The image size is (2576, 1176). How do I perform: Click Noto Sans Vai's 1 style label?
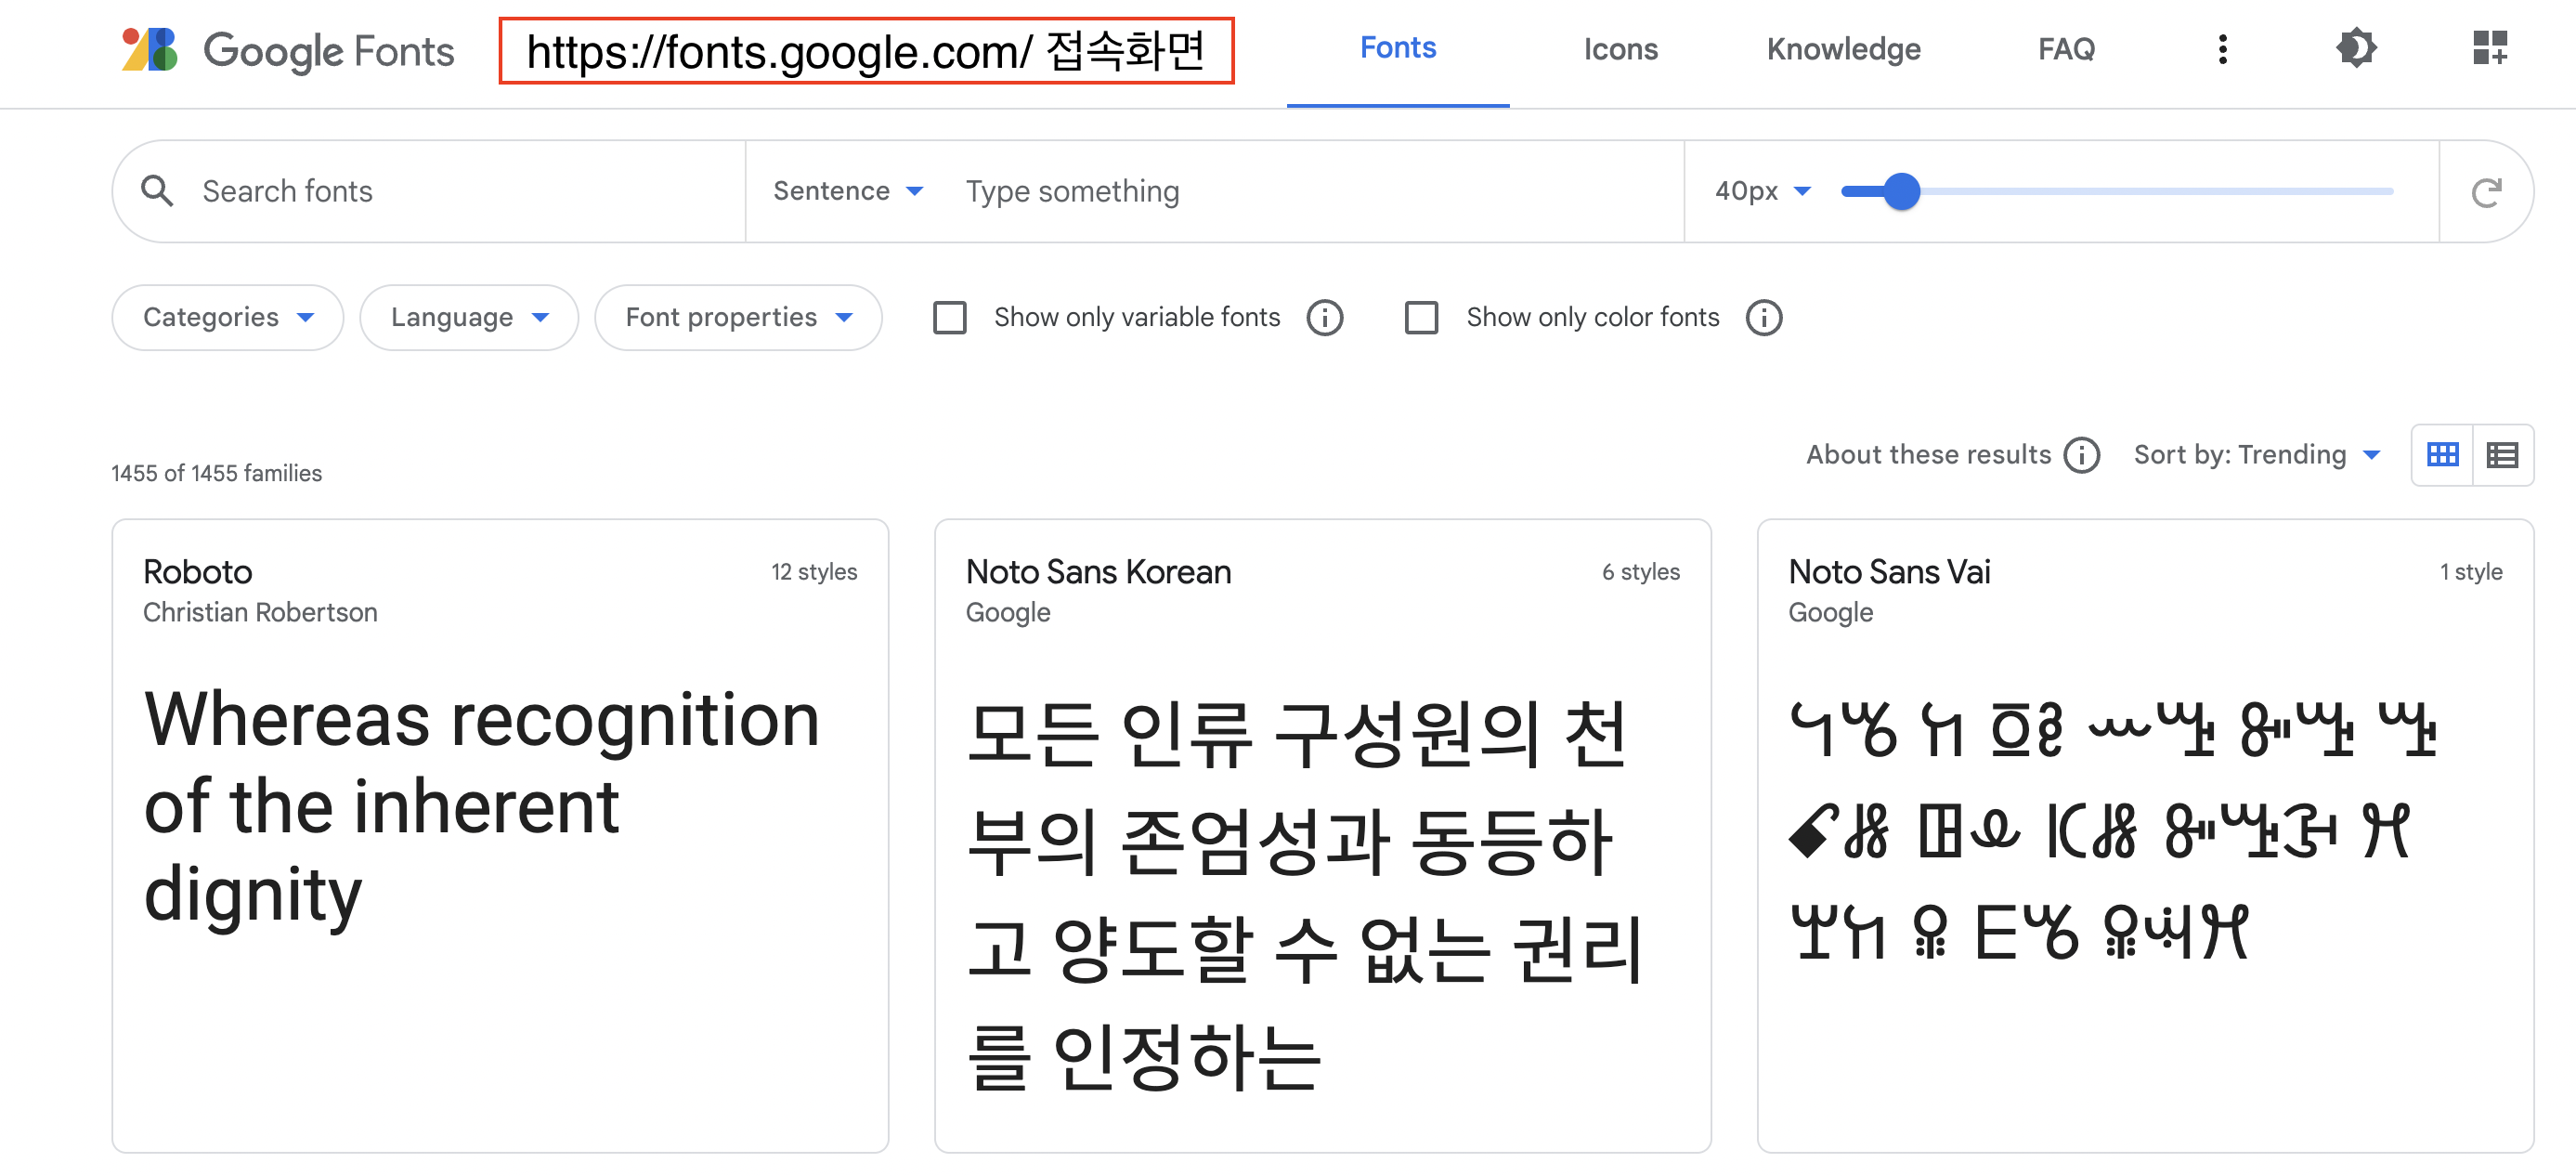coord(2471,572)
